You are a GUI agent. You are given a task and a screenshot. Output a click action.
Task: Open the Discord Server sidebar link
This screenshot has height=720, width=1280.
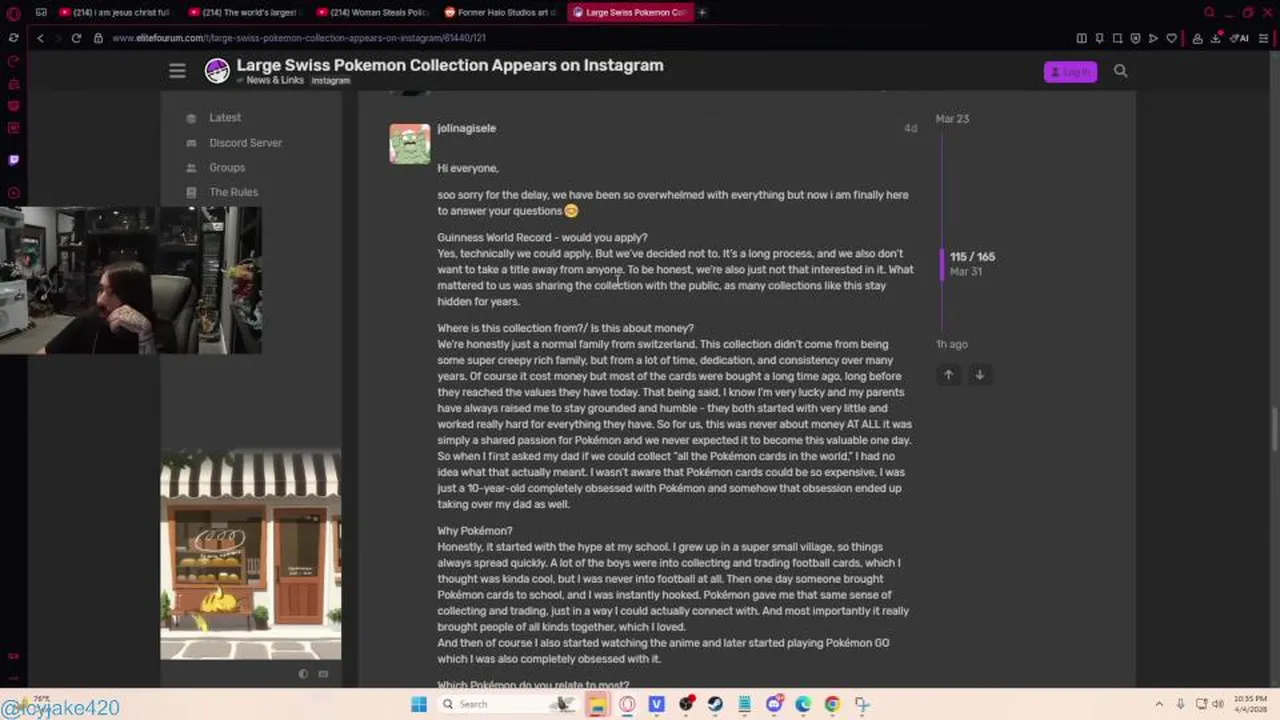245,142
